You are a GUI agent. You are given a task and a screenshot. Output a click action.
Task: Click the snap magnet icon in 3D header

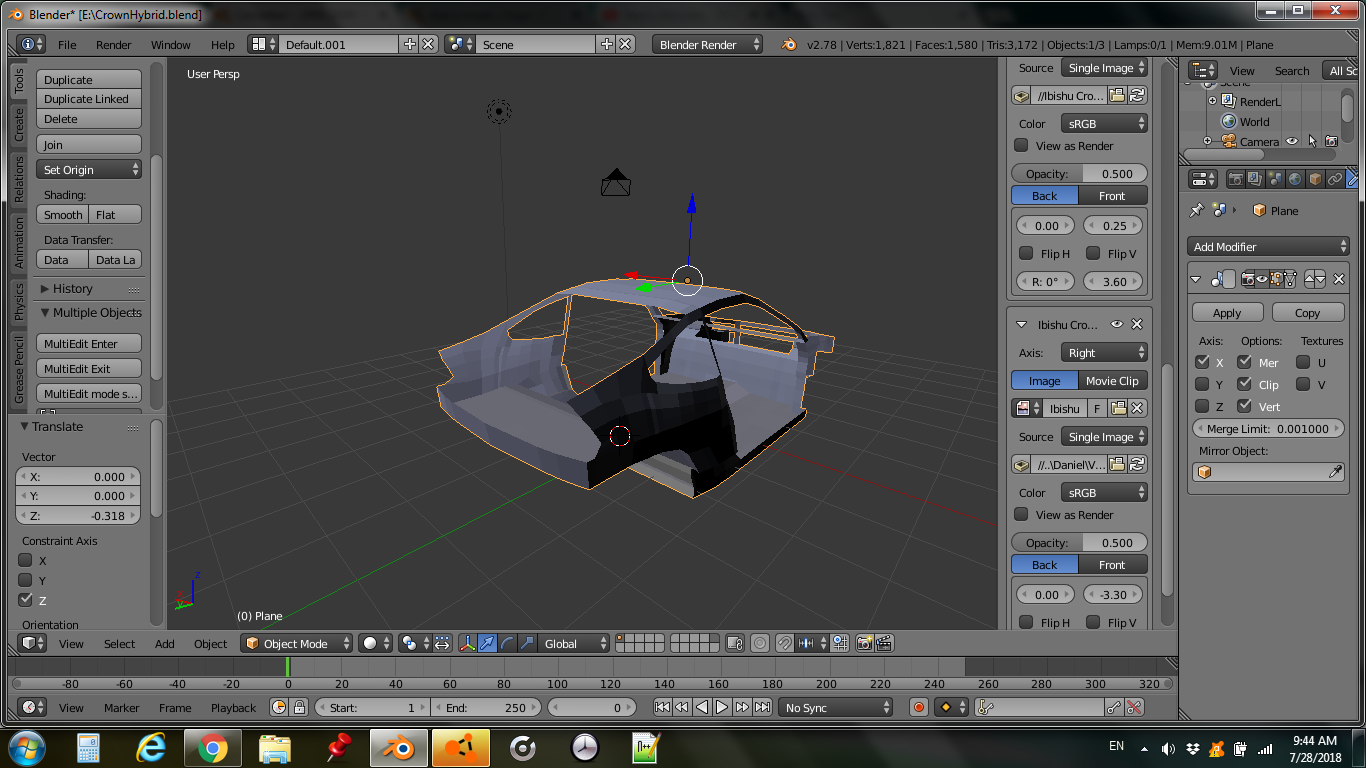coord(785,643)
